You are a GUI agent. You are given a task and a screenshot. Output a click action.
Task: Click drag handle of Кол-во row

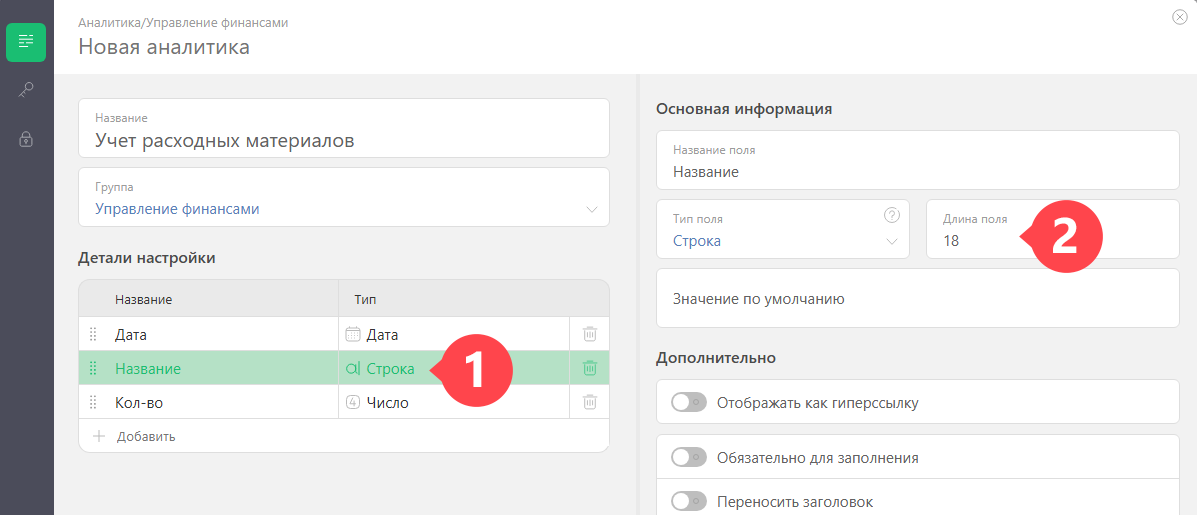[x=93, y=403]
